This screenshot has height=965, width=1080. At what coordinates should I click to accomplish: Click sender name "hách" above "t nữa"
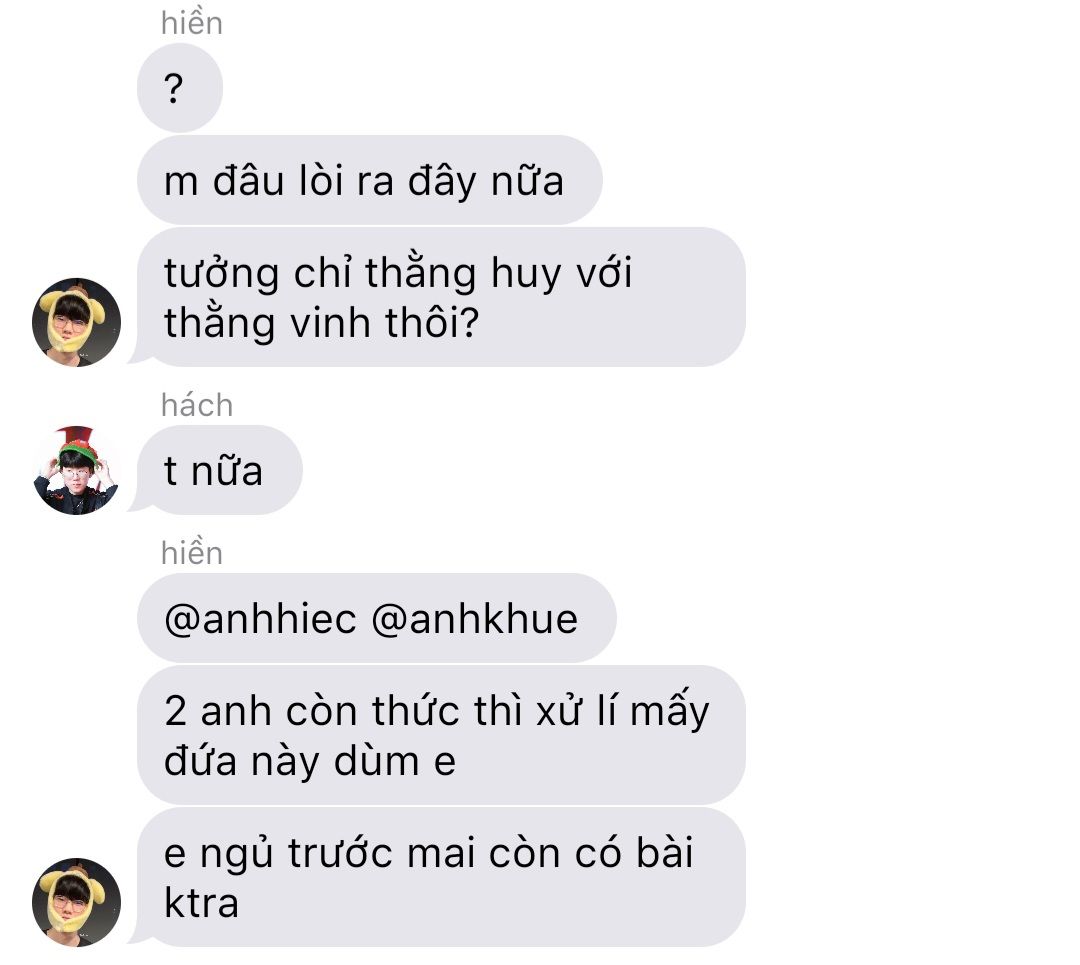click(x=197, y=405)
